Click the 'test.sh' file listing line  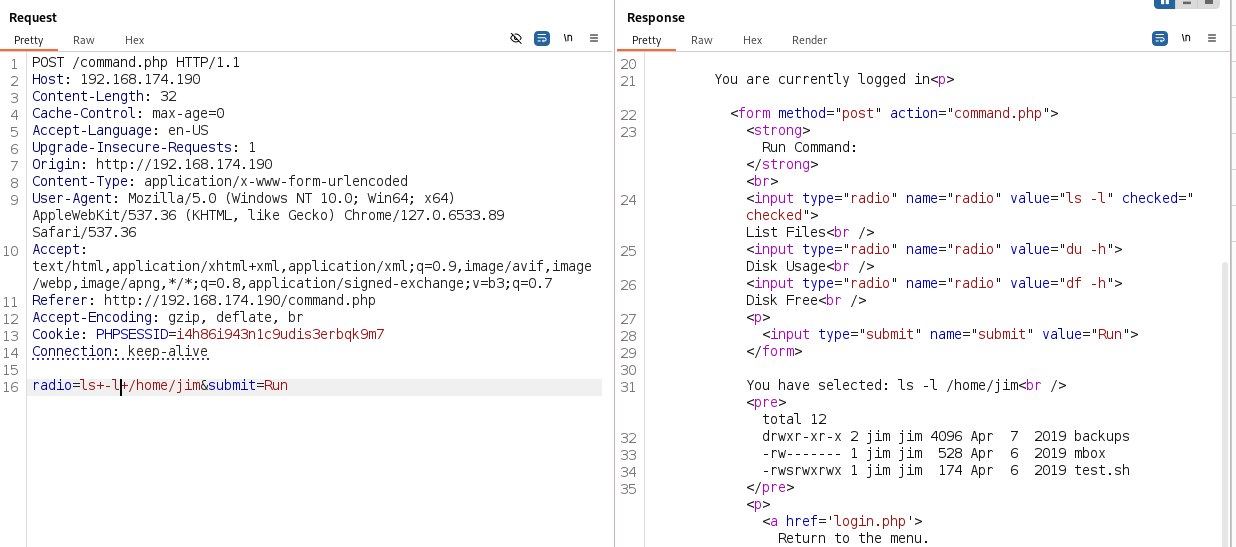pos(946,470)
